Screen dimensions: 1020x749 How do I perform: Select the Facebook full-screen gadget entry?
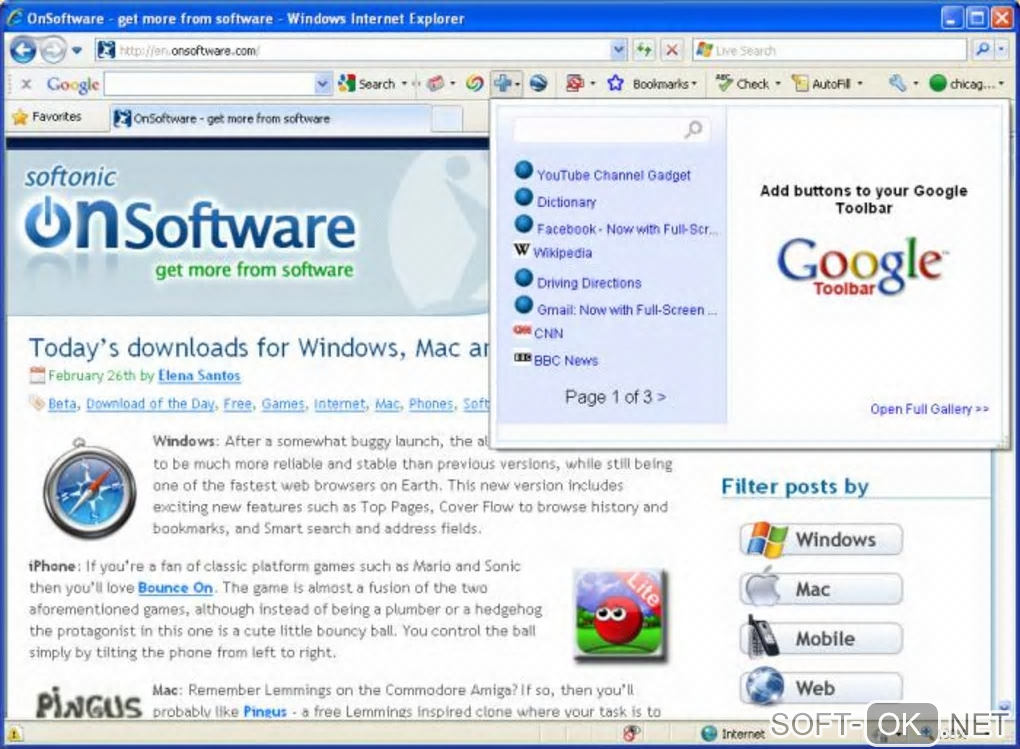click(615, 227)
